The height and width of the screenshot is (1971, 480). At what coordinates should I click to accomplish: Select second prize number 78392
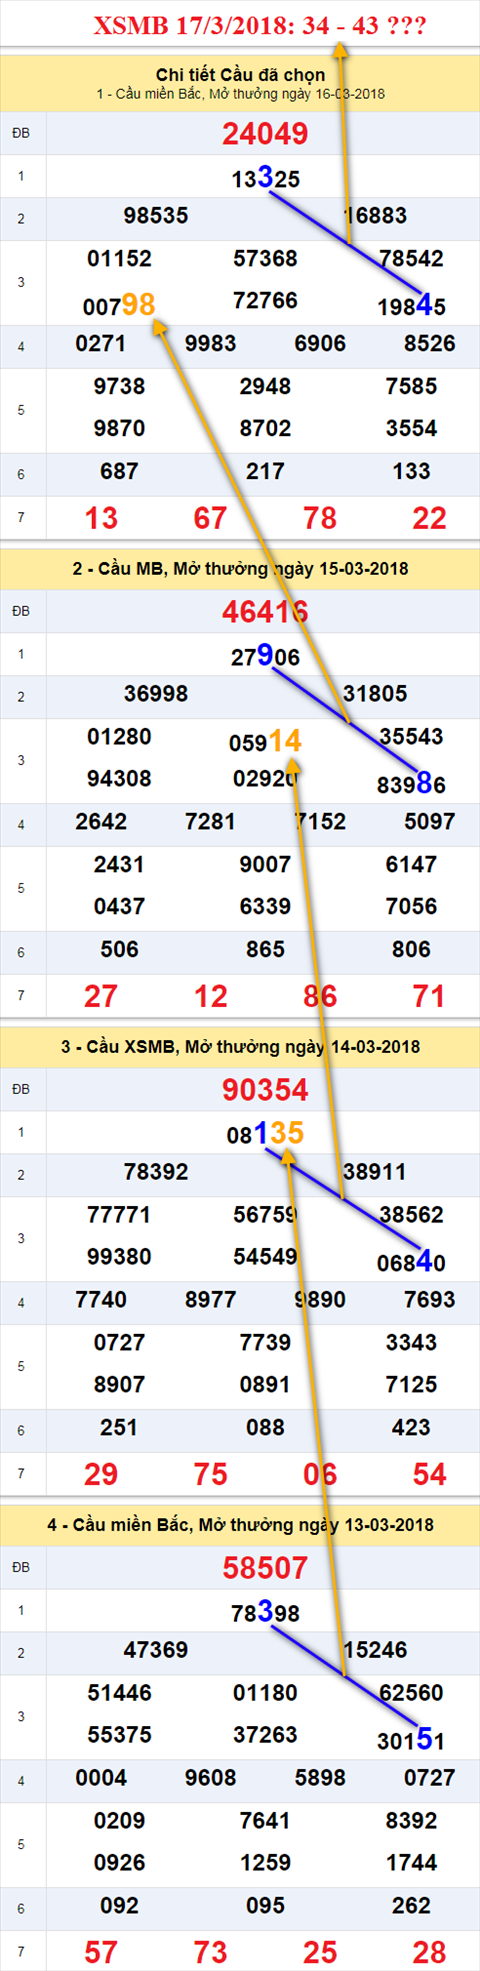155,1171
